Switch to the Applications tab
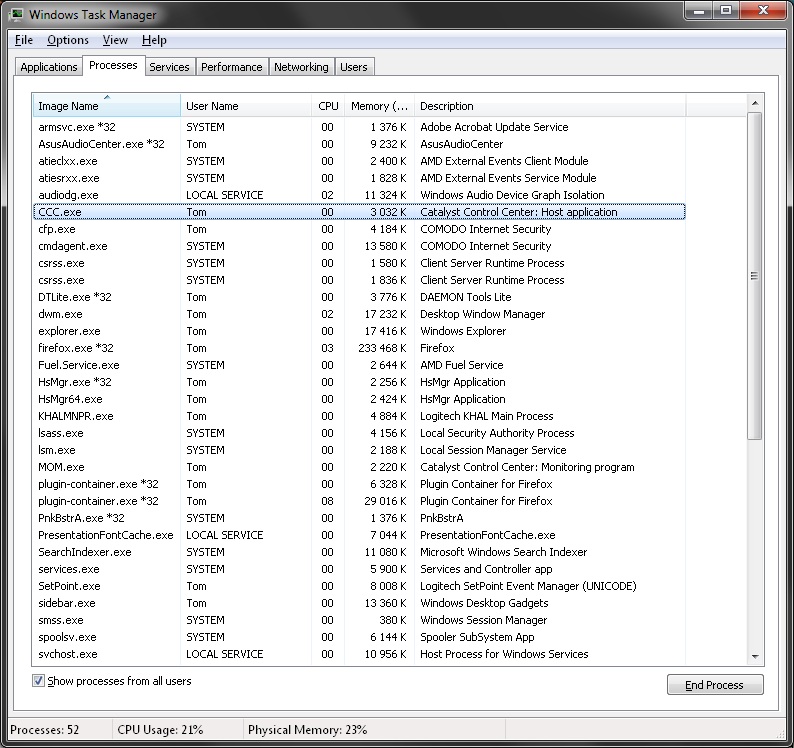794x748 pixels. (x=49, y=67)
